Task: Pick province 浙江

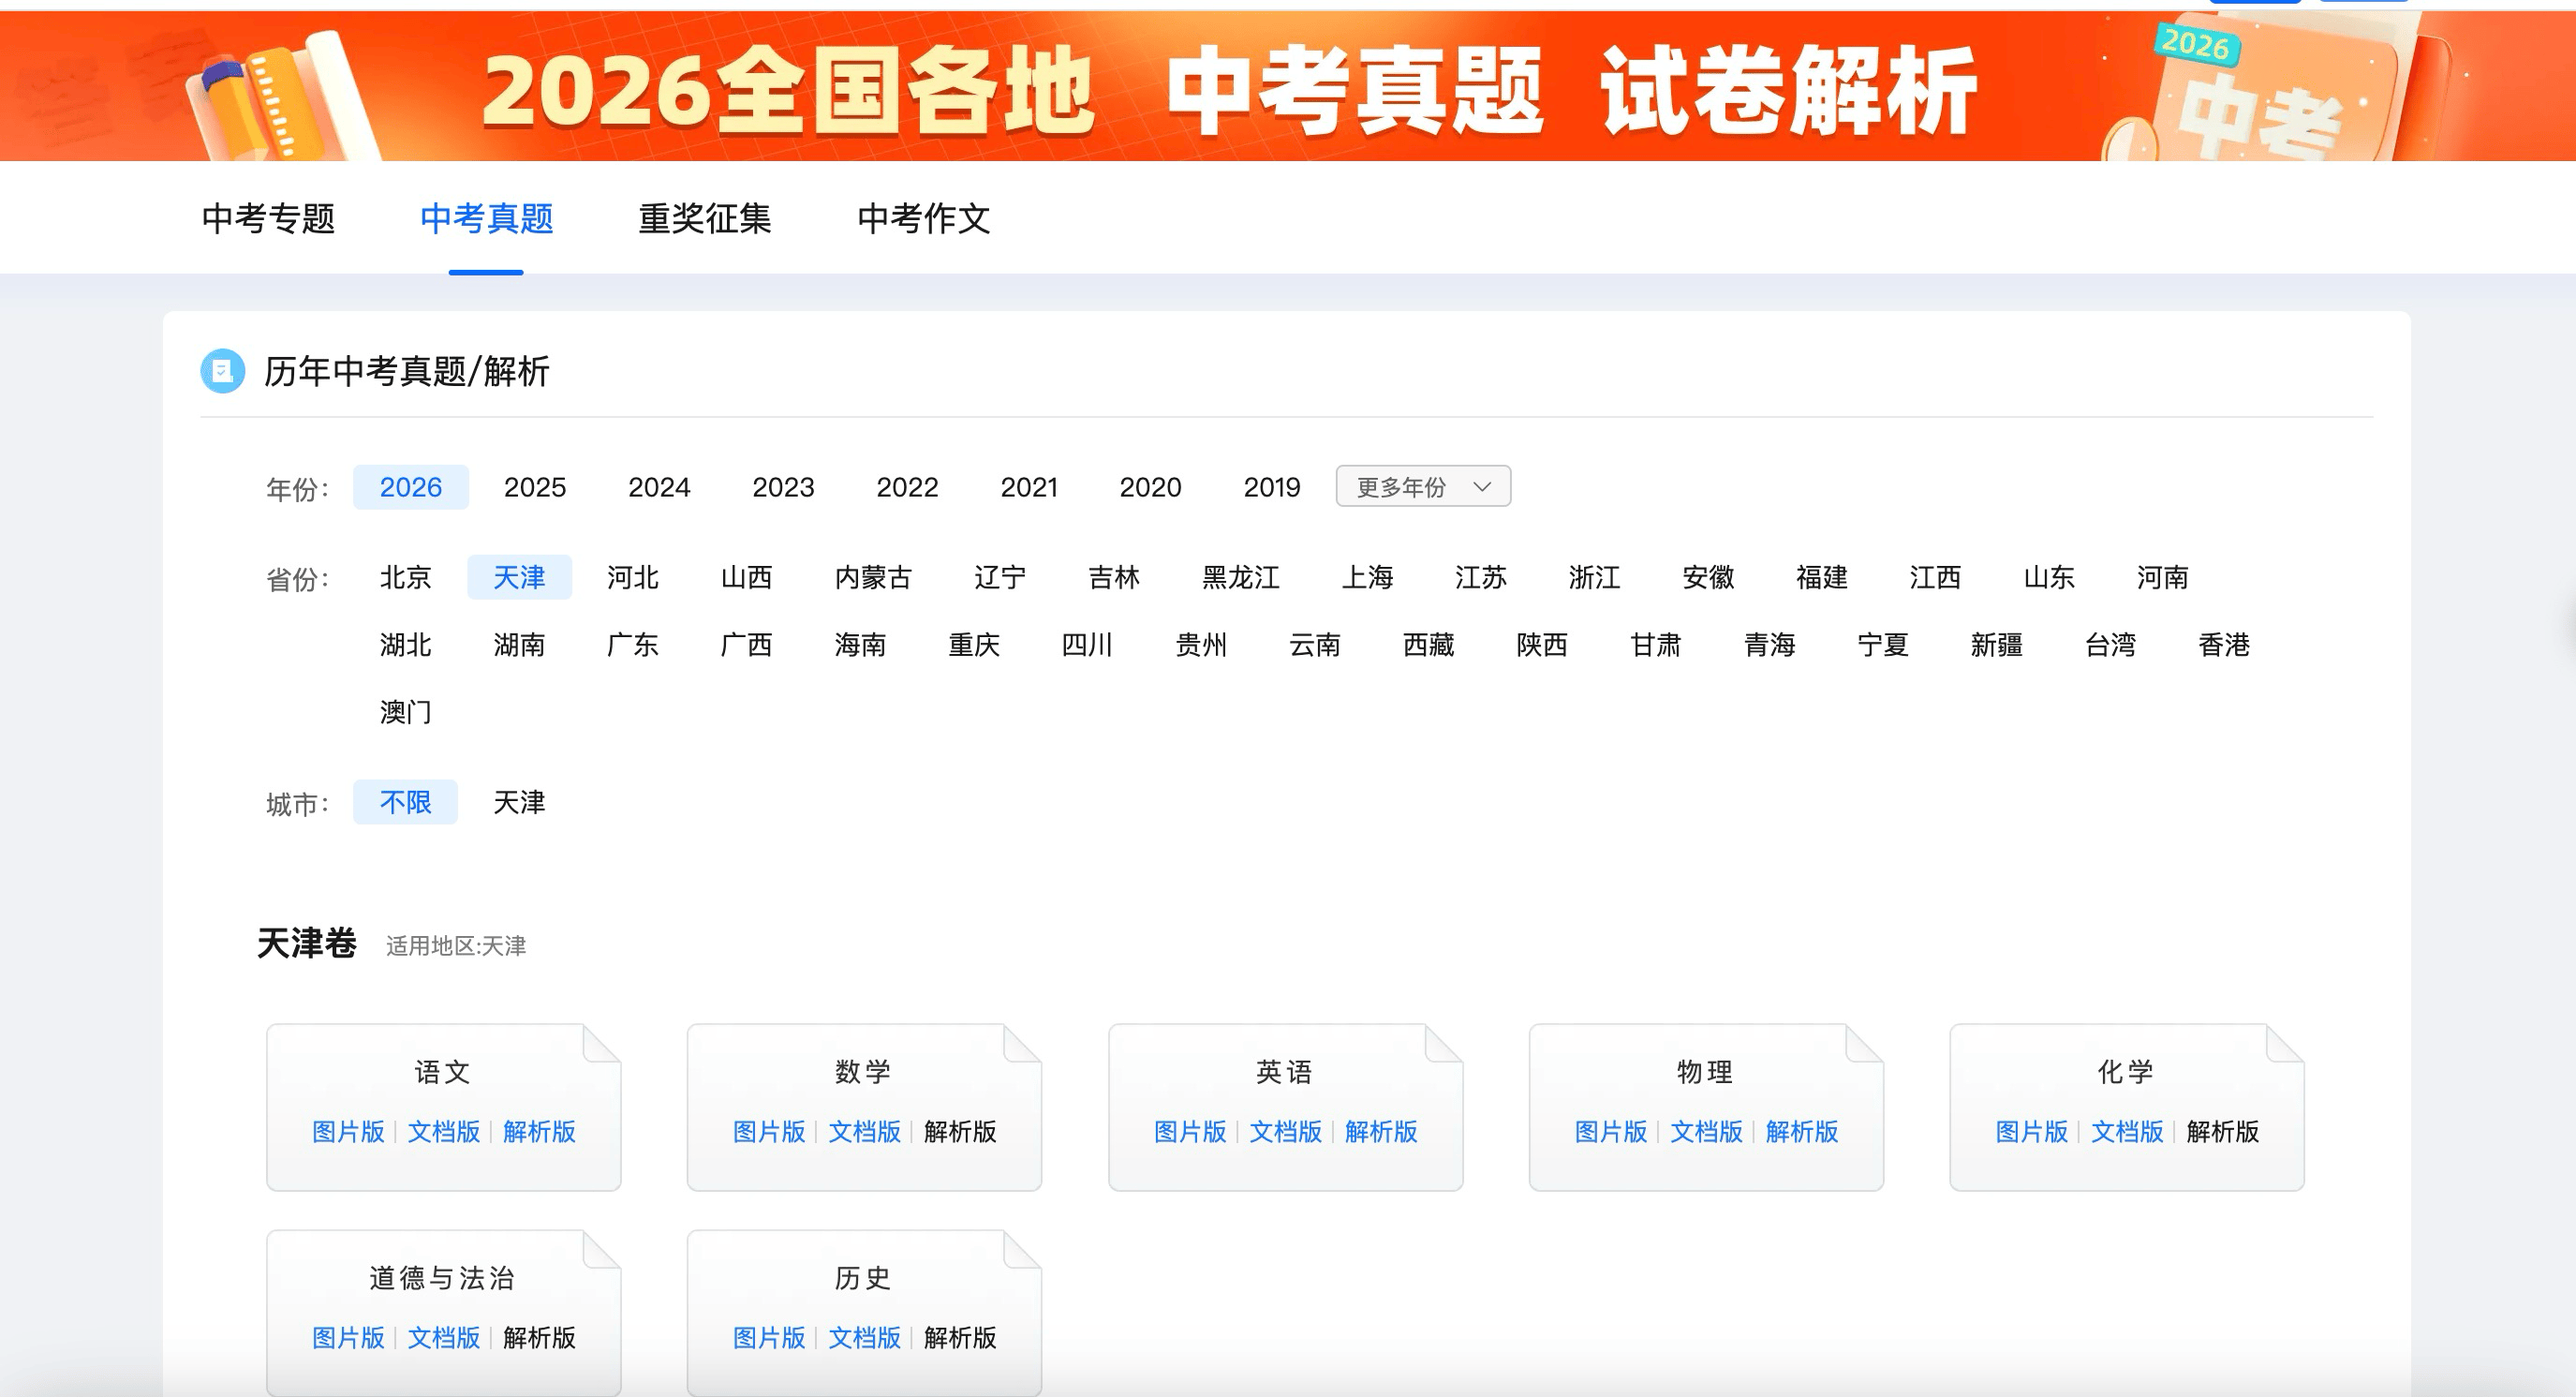Action: pos(1595,577)
